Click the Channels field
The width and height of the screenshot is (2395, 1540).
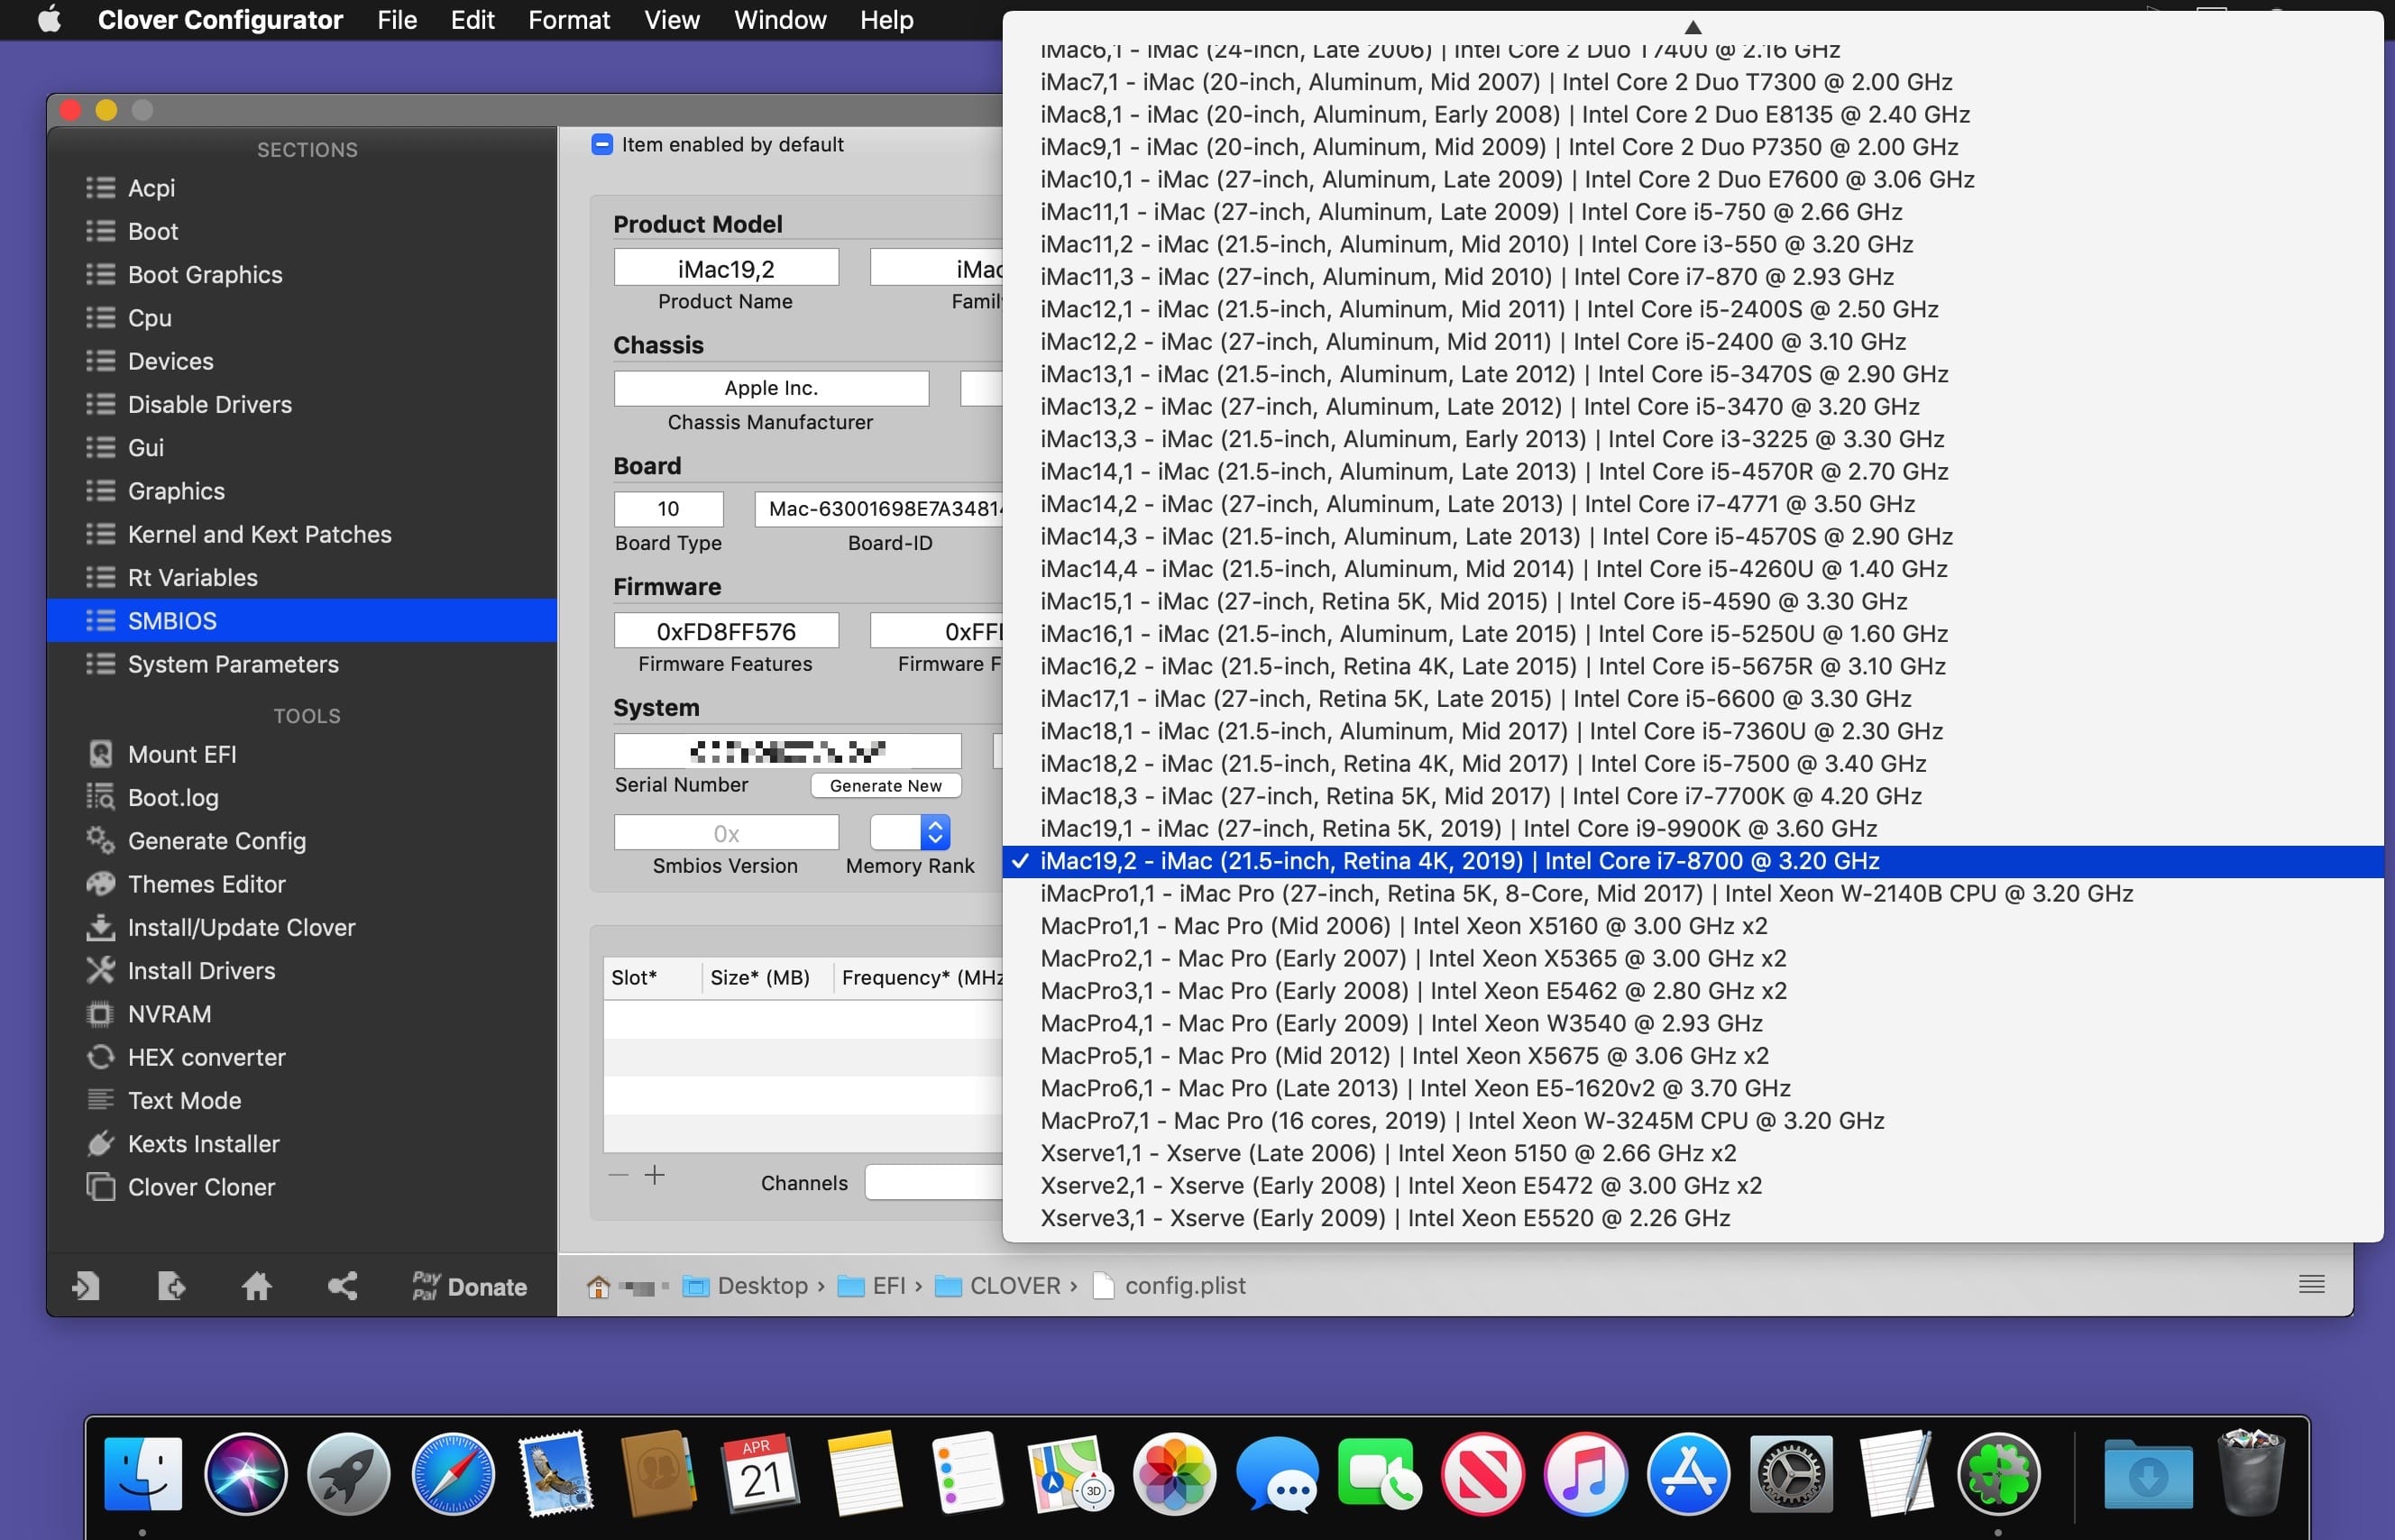click(x=934, y=1182)
